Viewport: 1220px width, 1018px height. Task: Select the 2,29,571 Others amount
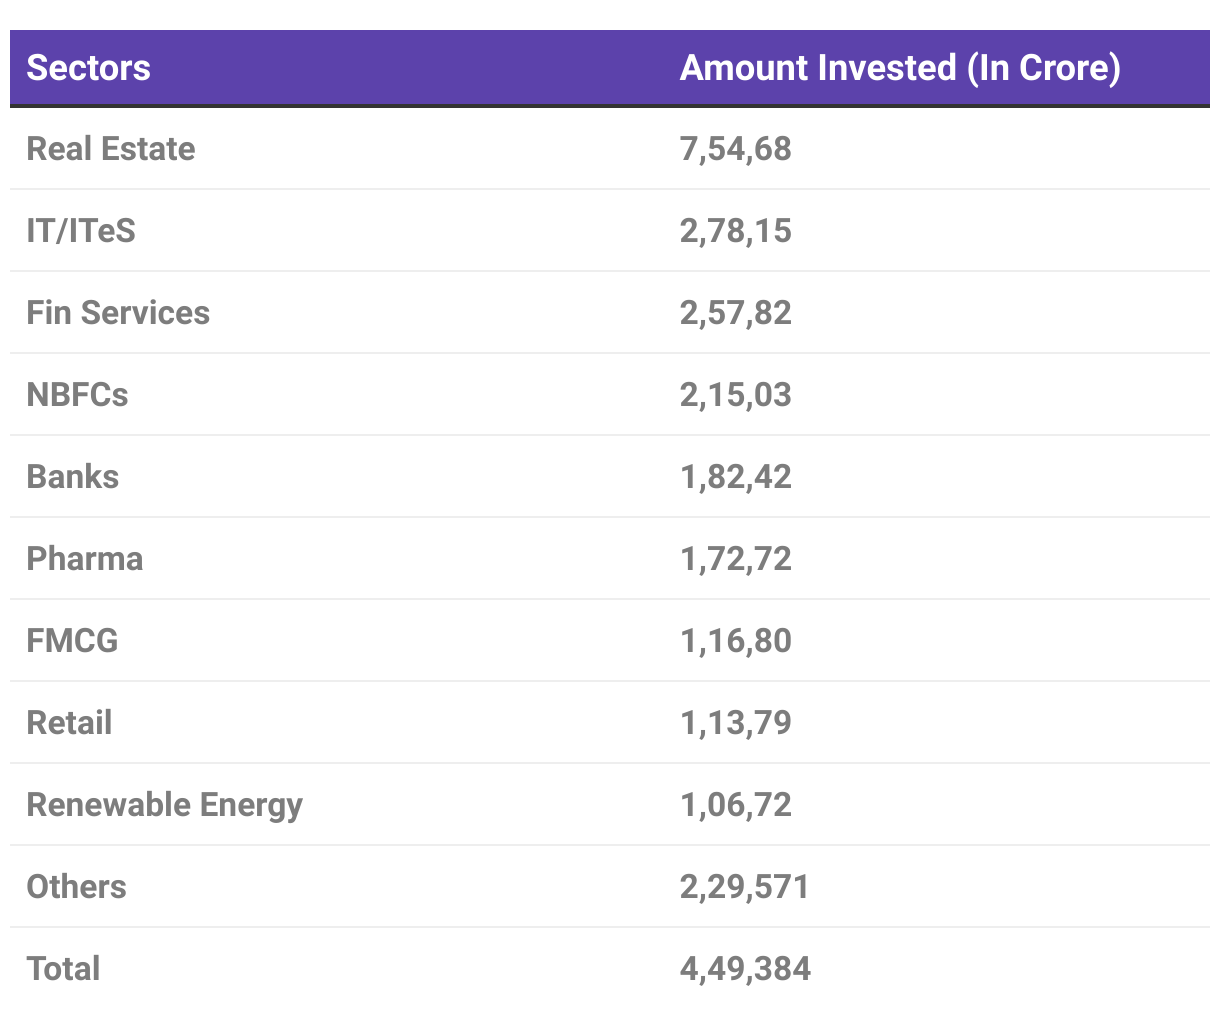[744, 887]
